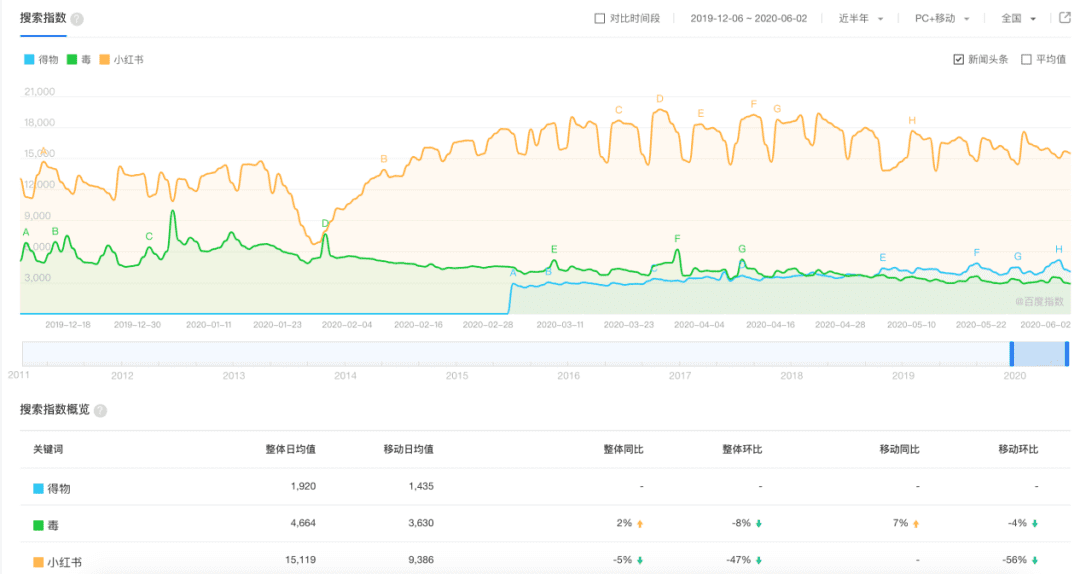Click green news marker F on 毒 line
The width and height of the screenshot is (1080, 574).
tap(677, 238)
